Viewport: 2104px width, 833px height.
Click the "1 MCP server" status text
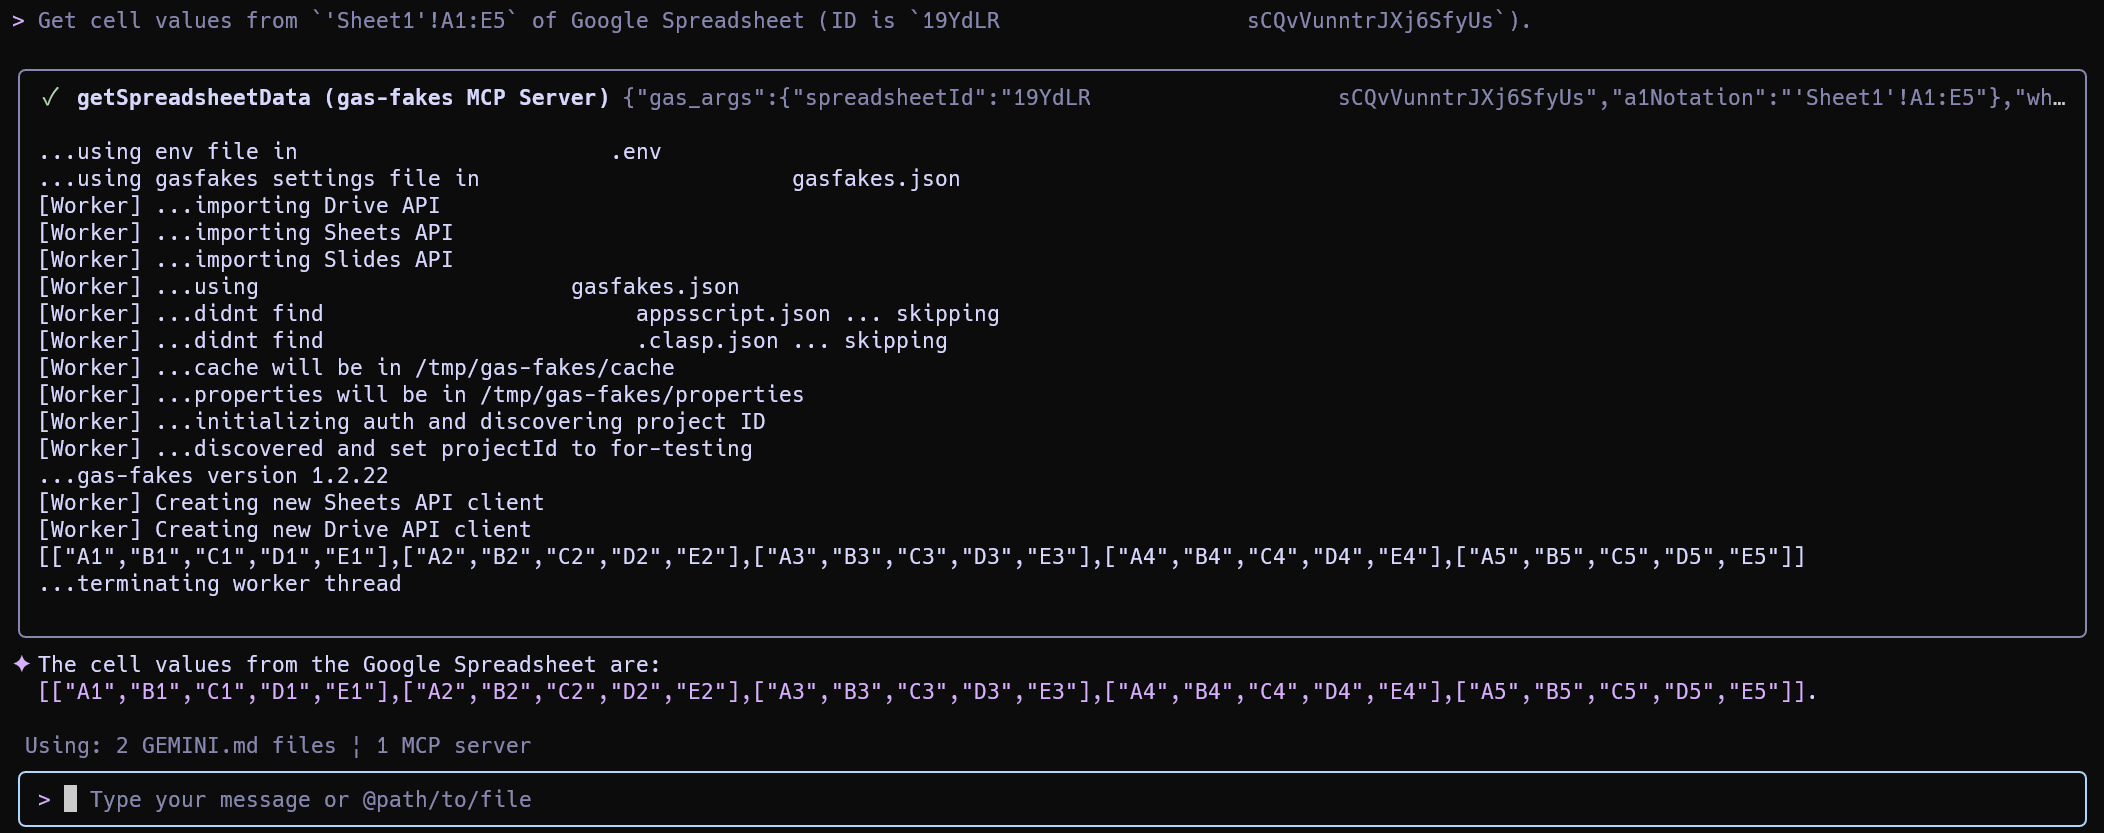(453, 746)
